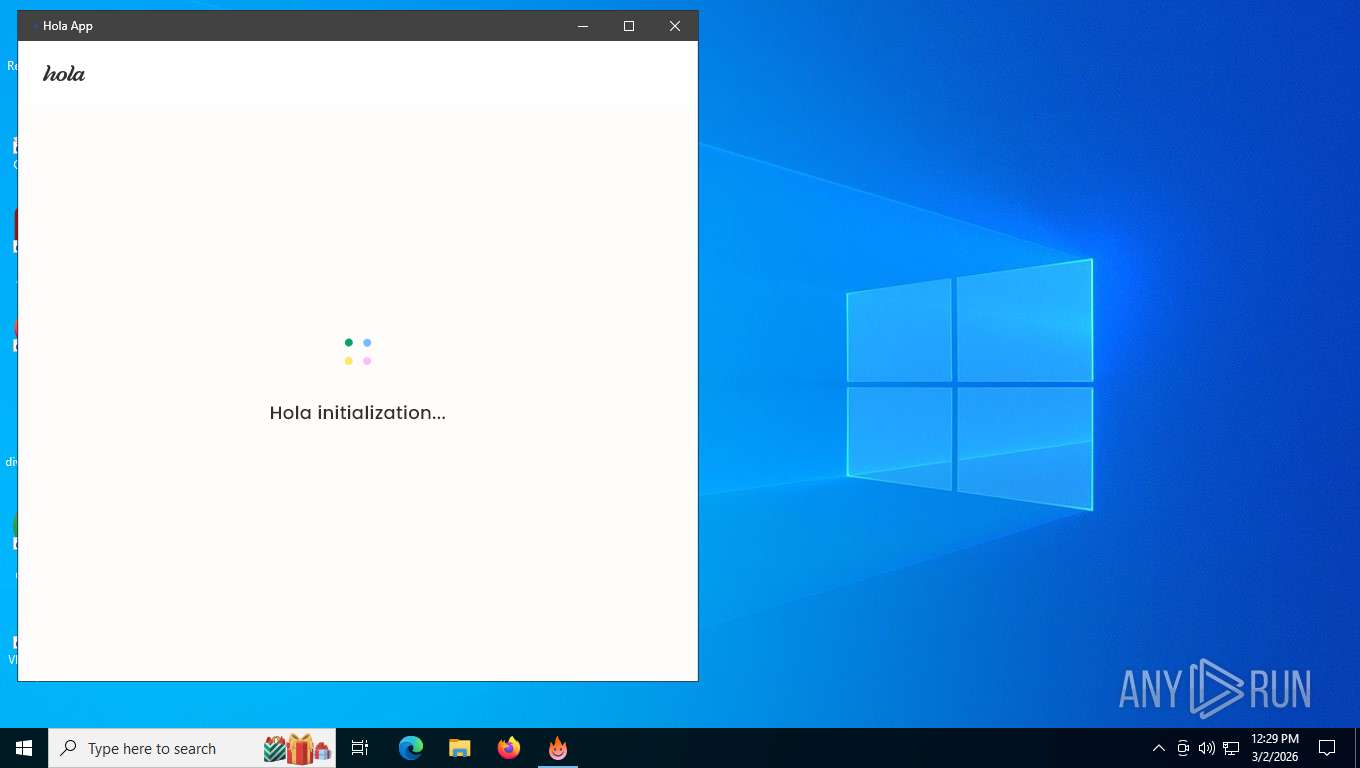Open the volume control tray icon
The height and width of the screenshot is (768, 1360).
1207,748
